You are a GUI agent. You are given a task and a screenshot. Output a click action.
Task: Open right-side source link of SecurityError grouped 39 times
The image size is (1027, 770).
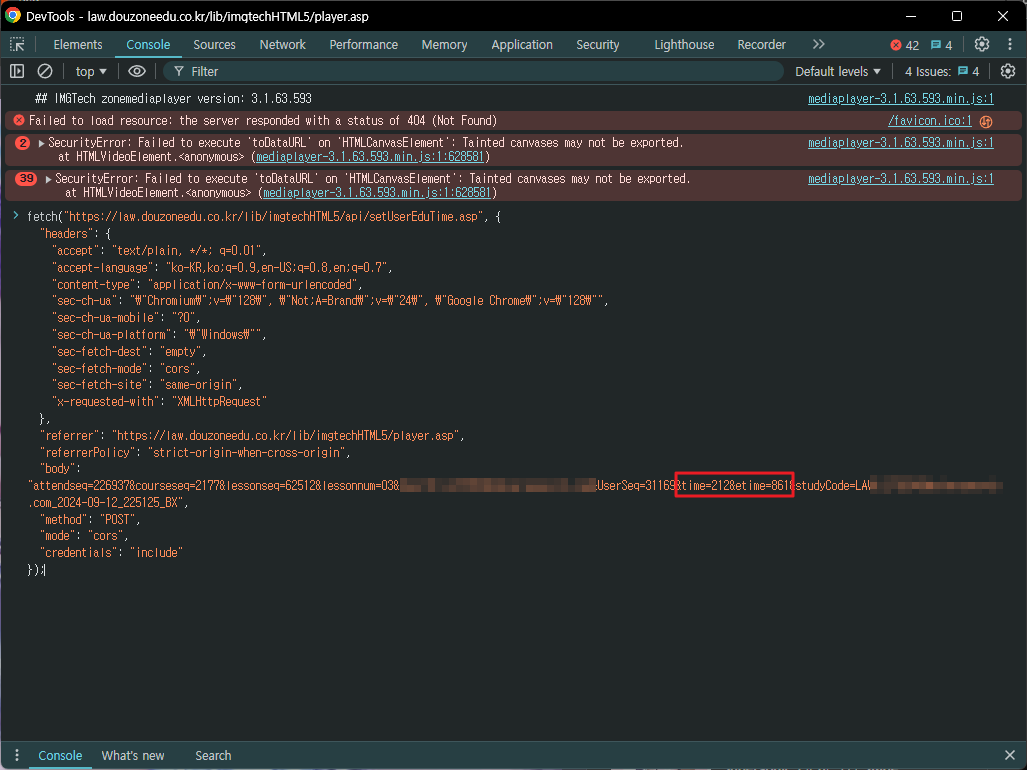901,179
